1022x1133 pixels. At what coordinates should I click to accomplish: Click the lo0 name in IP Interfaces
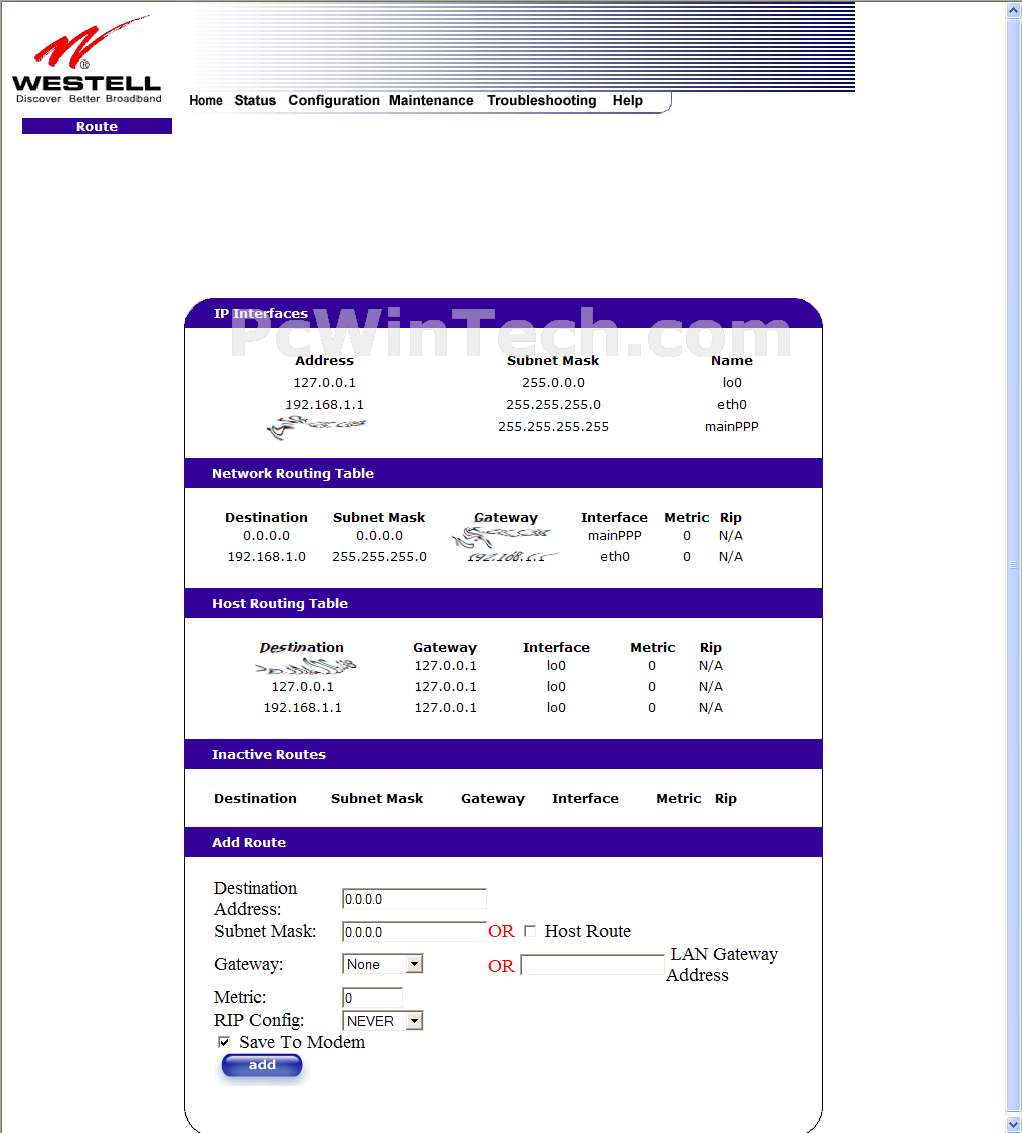(731, 383)
